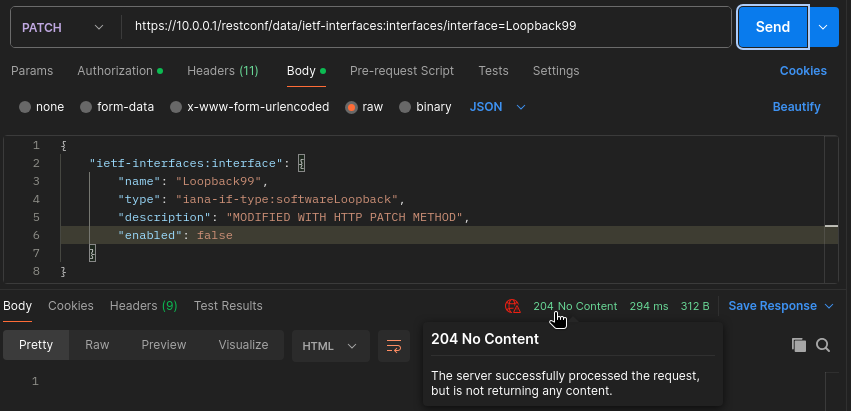The image size is (851, 411).
Task: Open the Save Response dropdown
Action: click(x=780, y=306)
